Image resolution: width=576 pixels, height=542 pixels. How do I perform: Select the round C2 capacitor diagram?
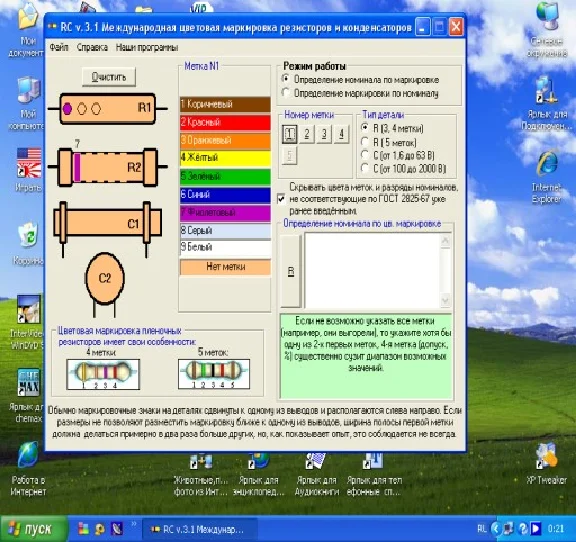[x=105, y=284]
